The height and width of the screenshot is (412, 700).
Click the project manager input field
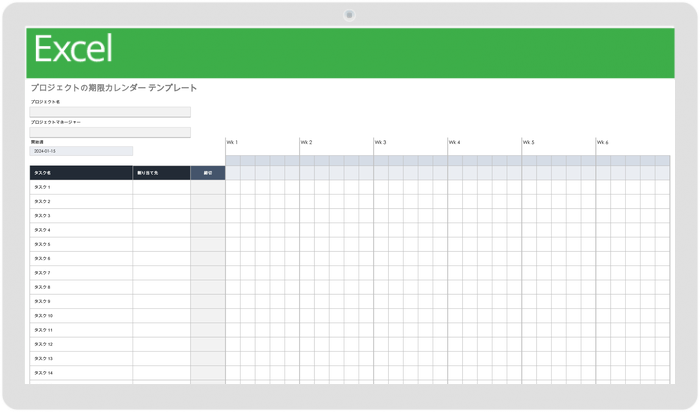point(110,132)
